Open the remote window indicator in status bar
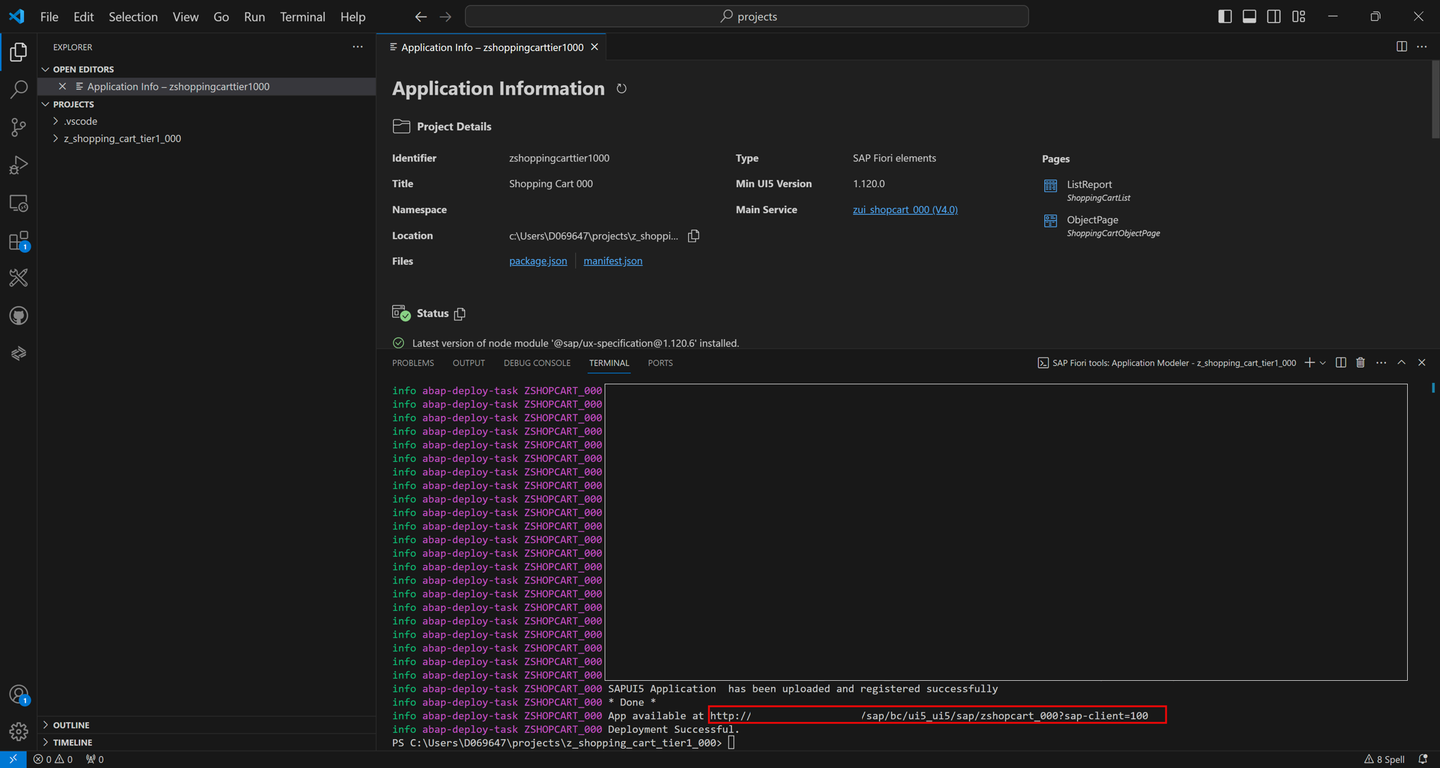 coord(12,760)
